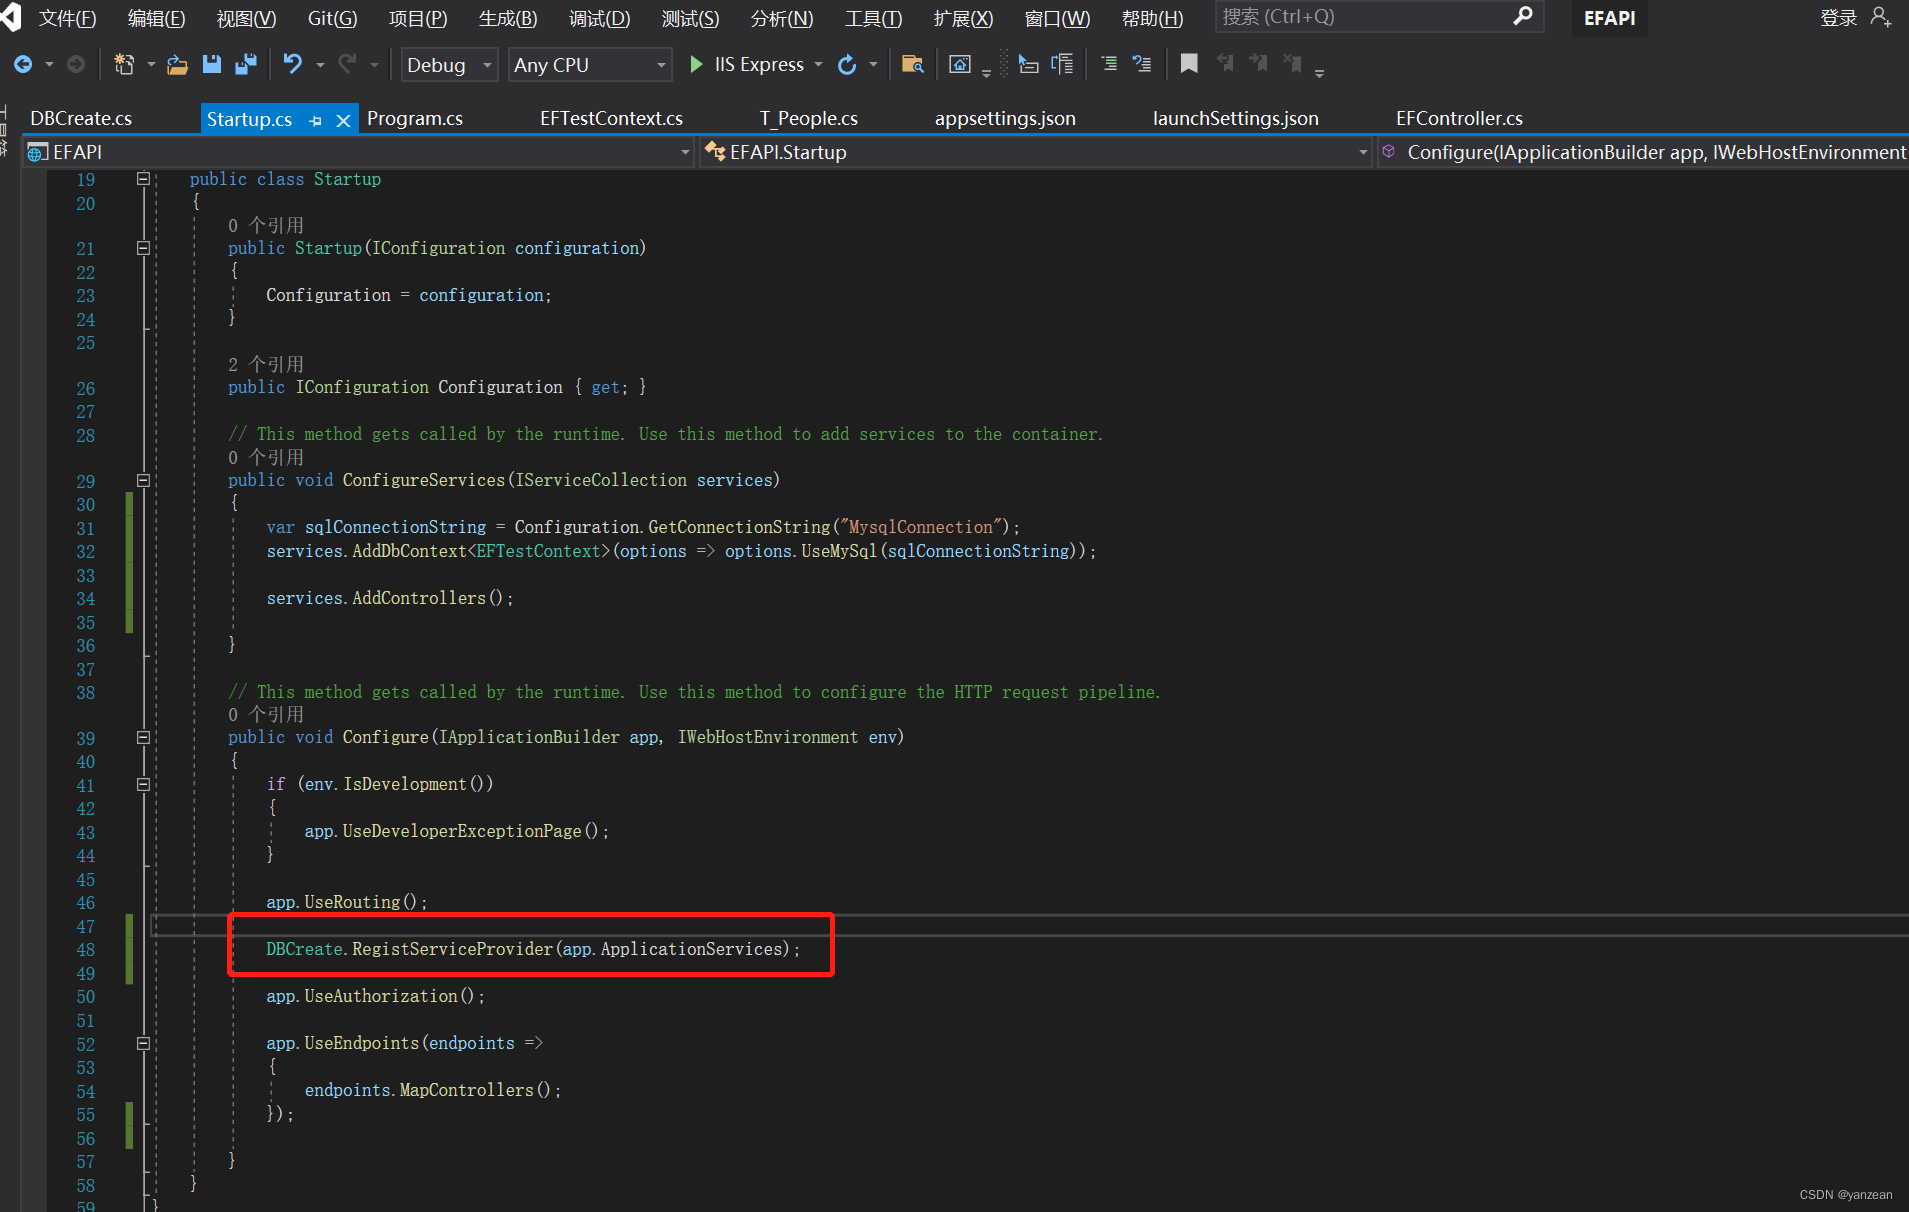
Task: Open the 编辑(E) menu
Action: [x=156, y=18]
